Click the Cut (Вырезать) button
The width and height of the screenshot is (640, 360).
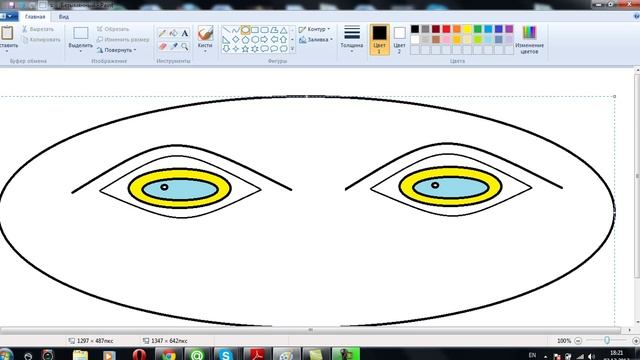38,29
